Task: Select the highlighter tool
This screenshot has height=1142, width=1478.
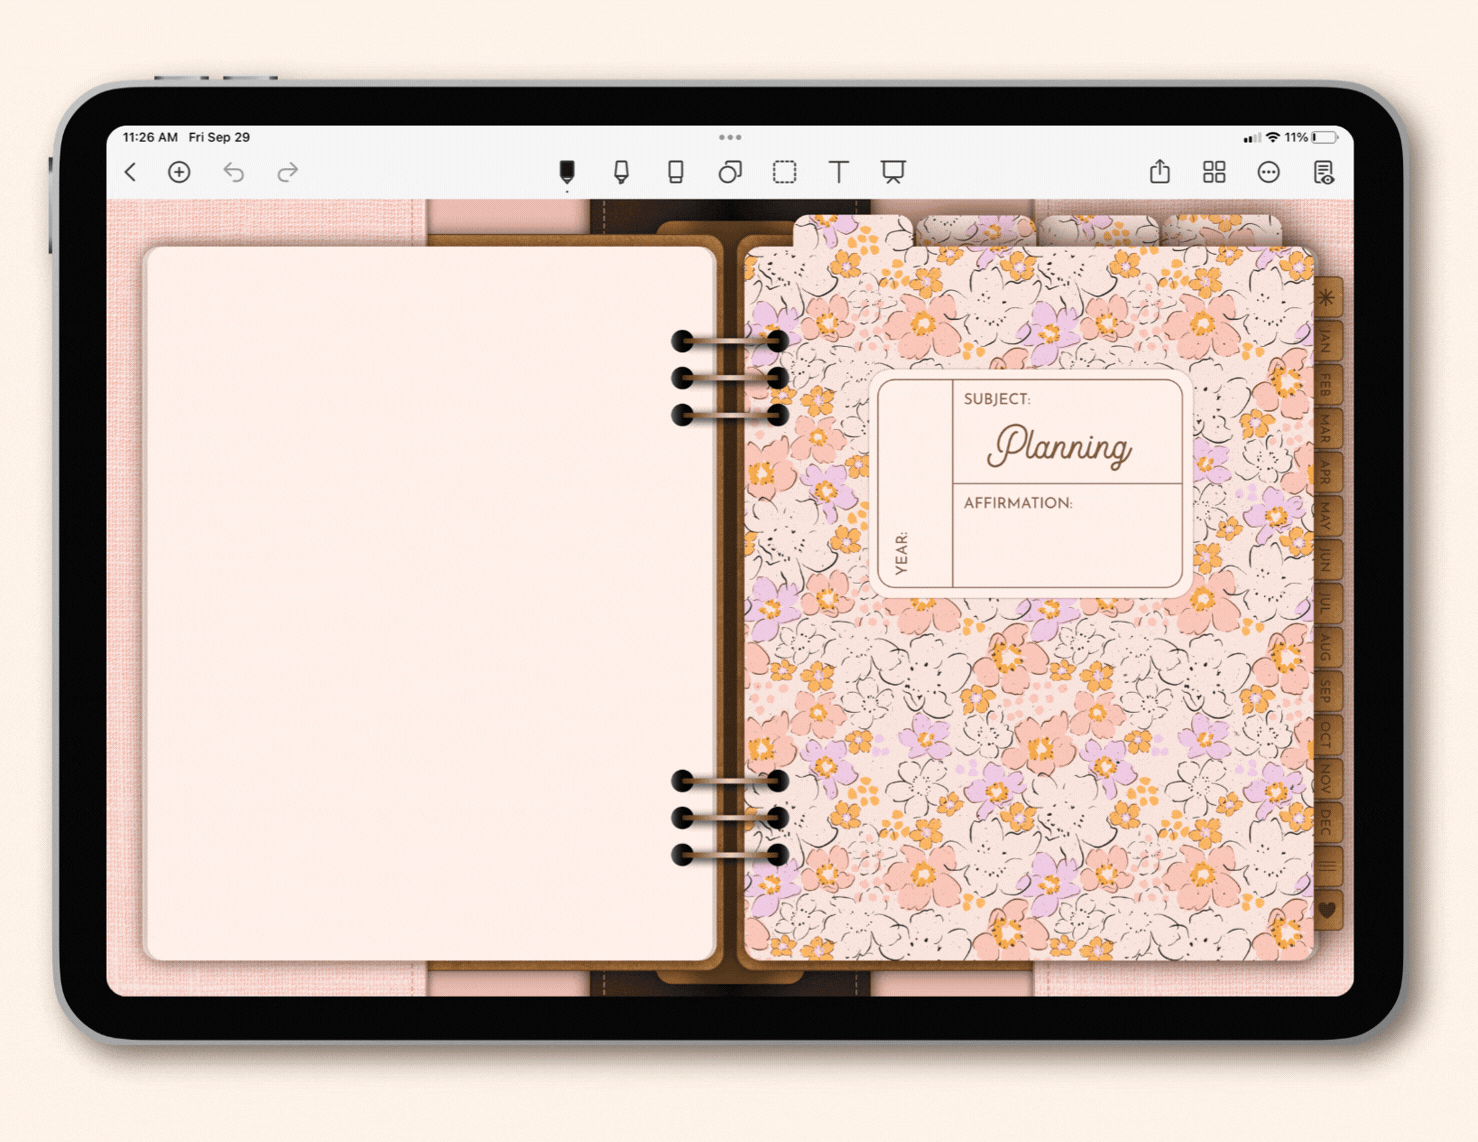Action: coord(621,172)
